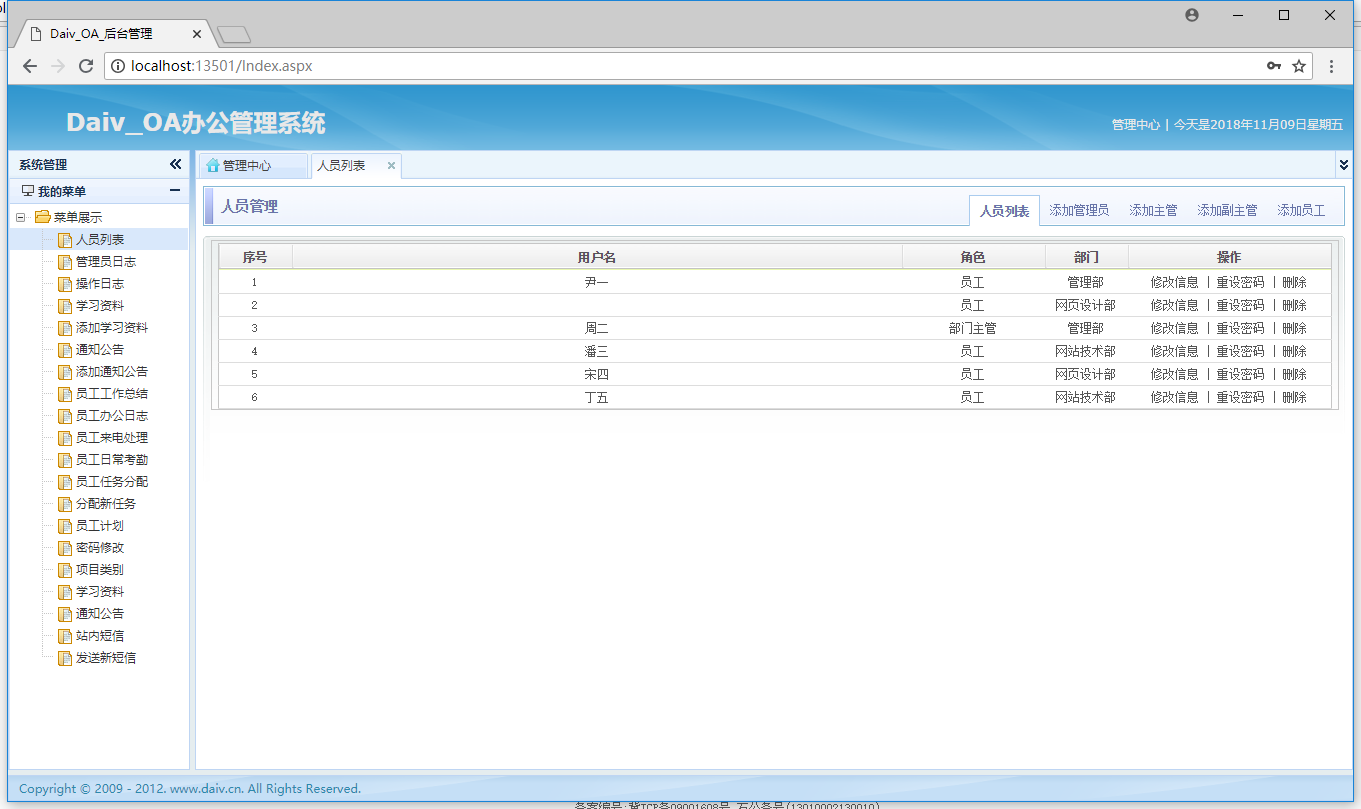Open 人员列表 in sidebar tree
Screen dimensions: 1361x809
point(100,240)
